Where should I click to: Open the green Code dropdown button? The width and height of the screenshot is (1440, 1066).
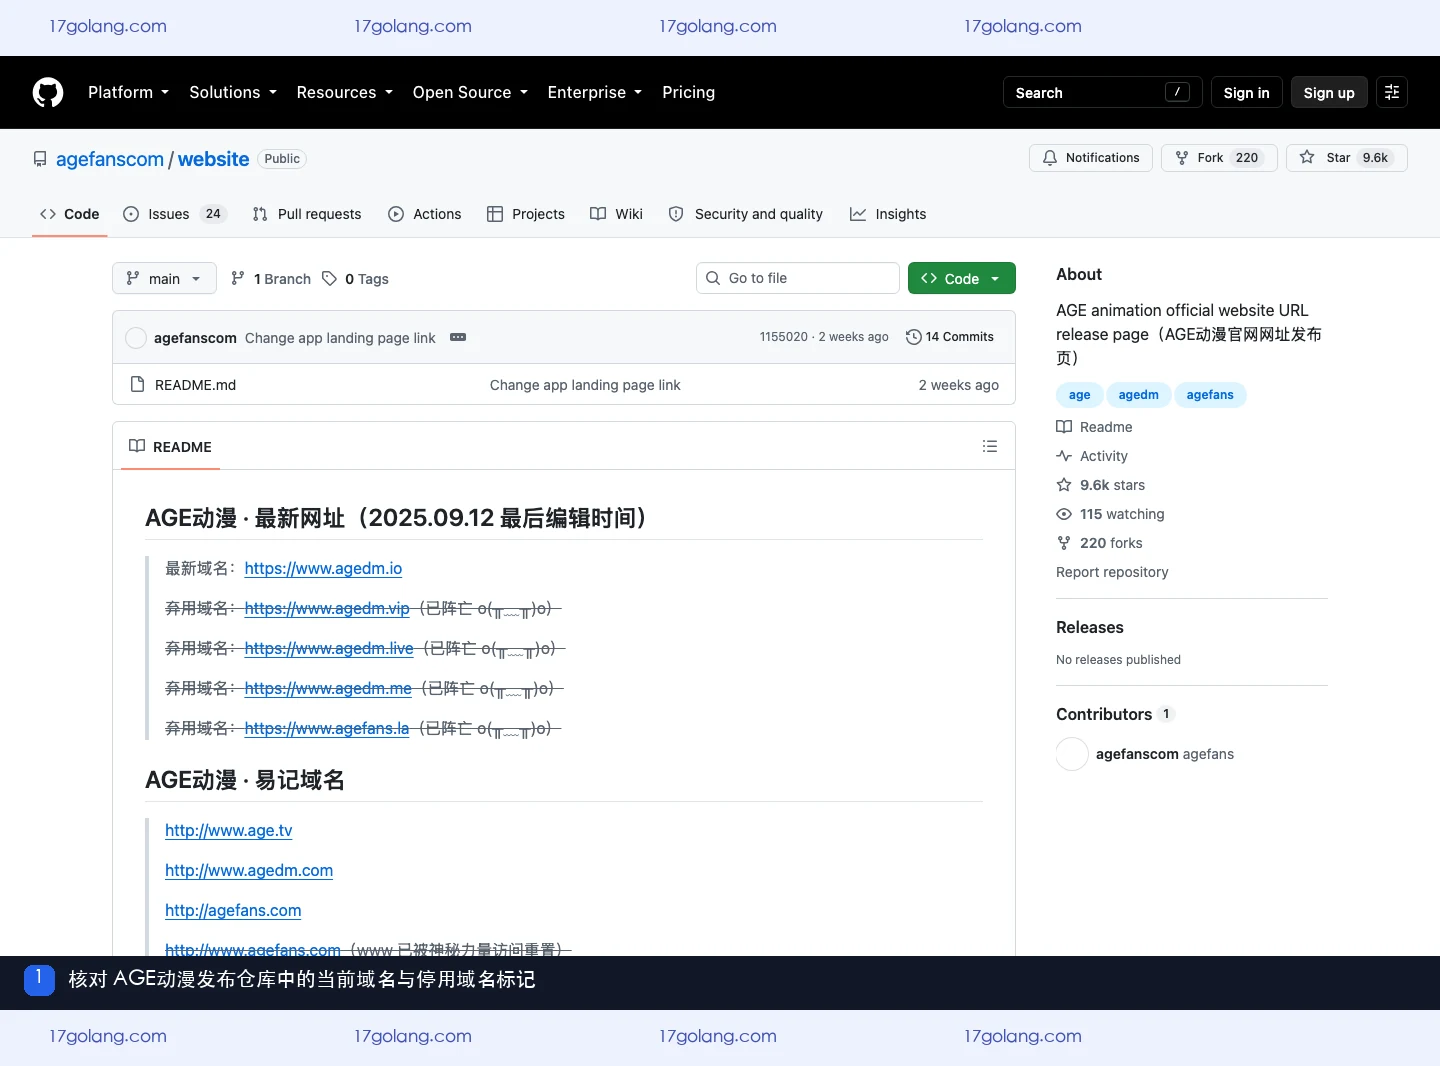click(962, 279)
